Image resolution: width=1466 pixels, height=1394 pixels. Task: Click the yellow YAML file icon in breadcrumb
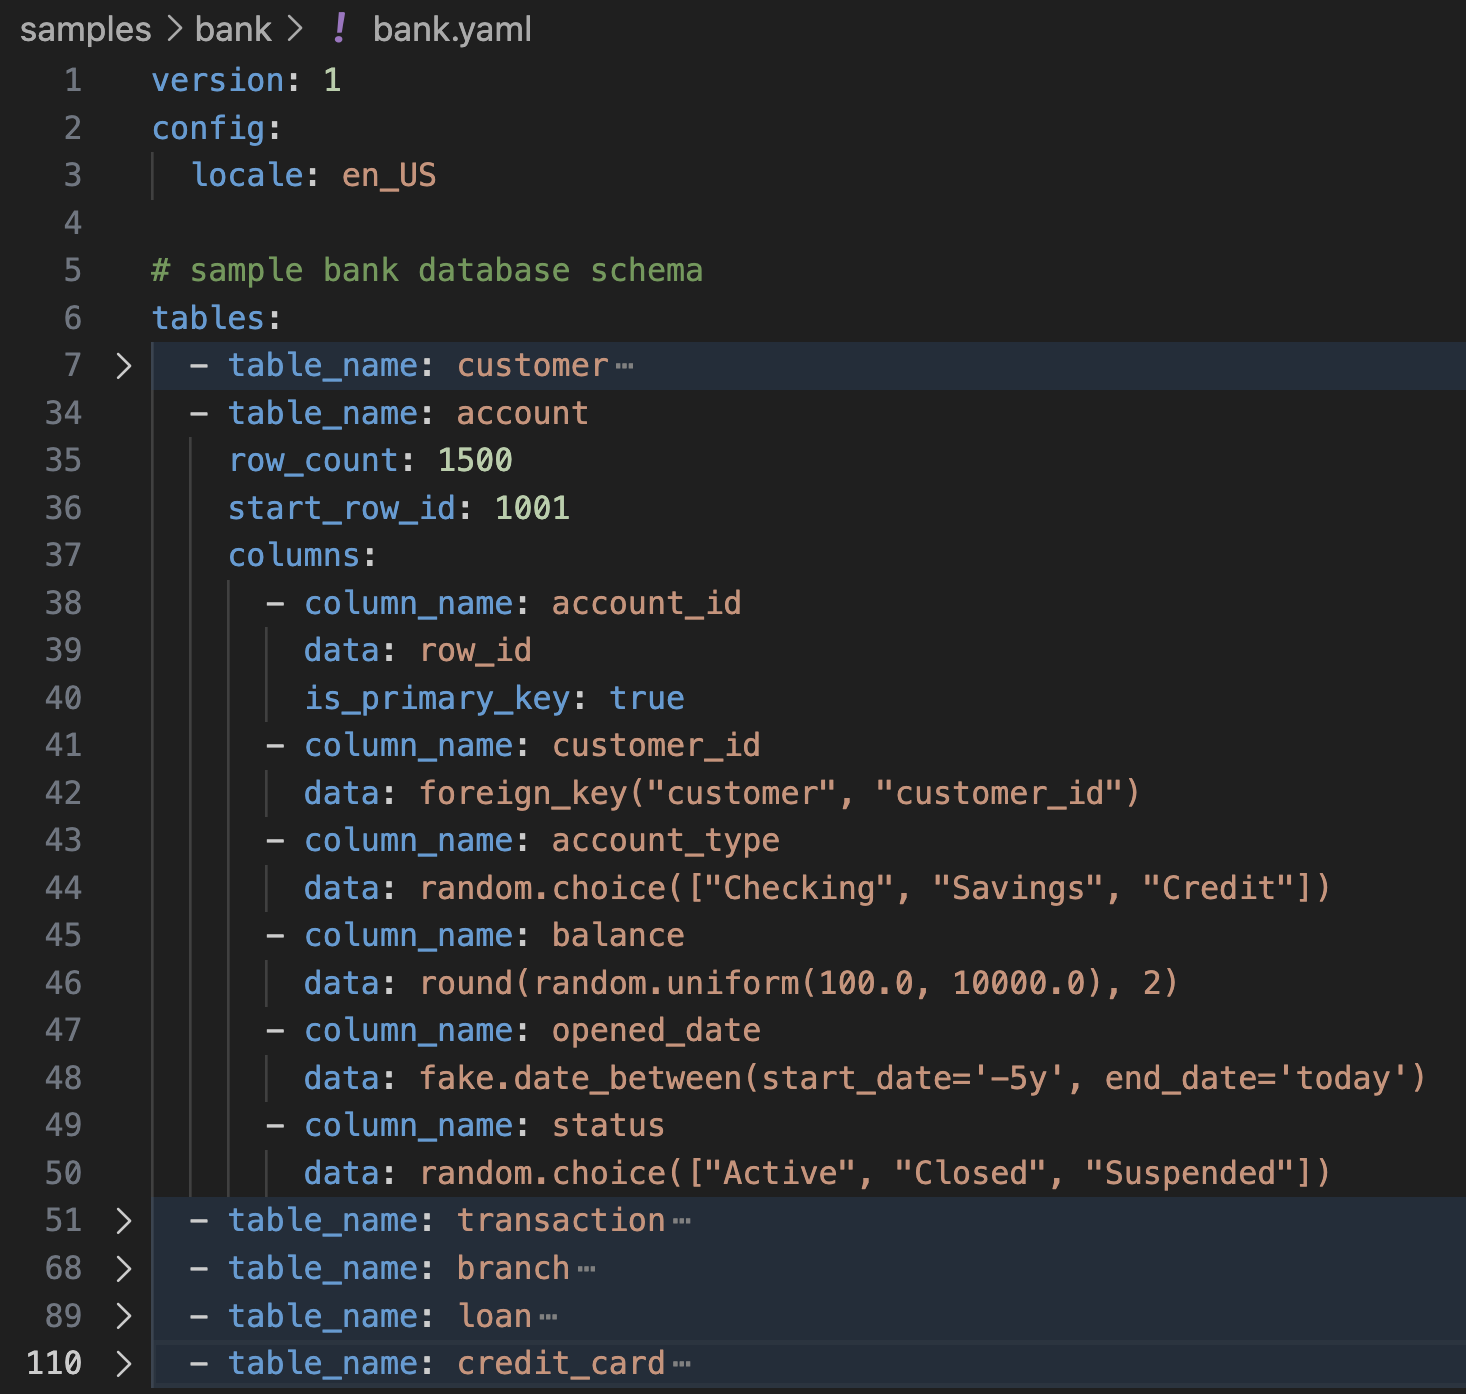341,29
